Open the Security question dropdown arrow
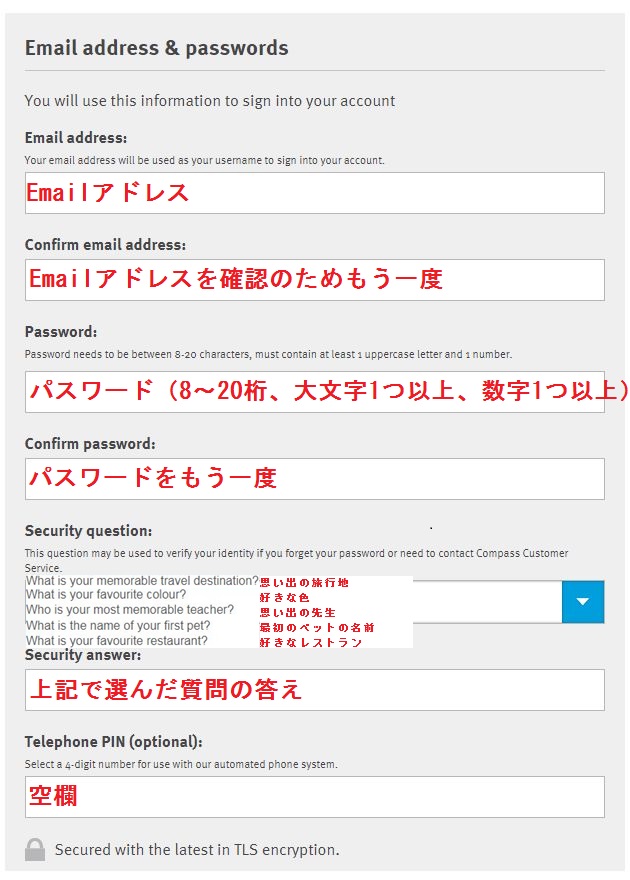The width and height of the screenshot is (630, 880). [583, 602]
